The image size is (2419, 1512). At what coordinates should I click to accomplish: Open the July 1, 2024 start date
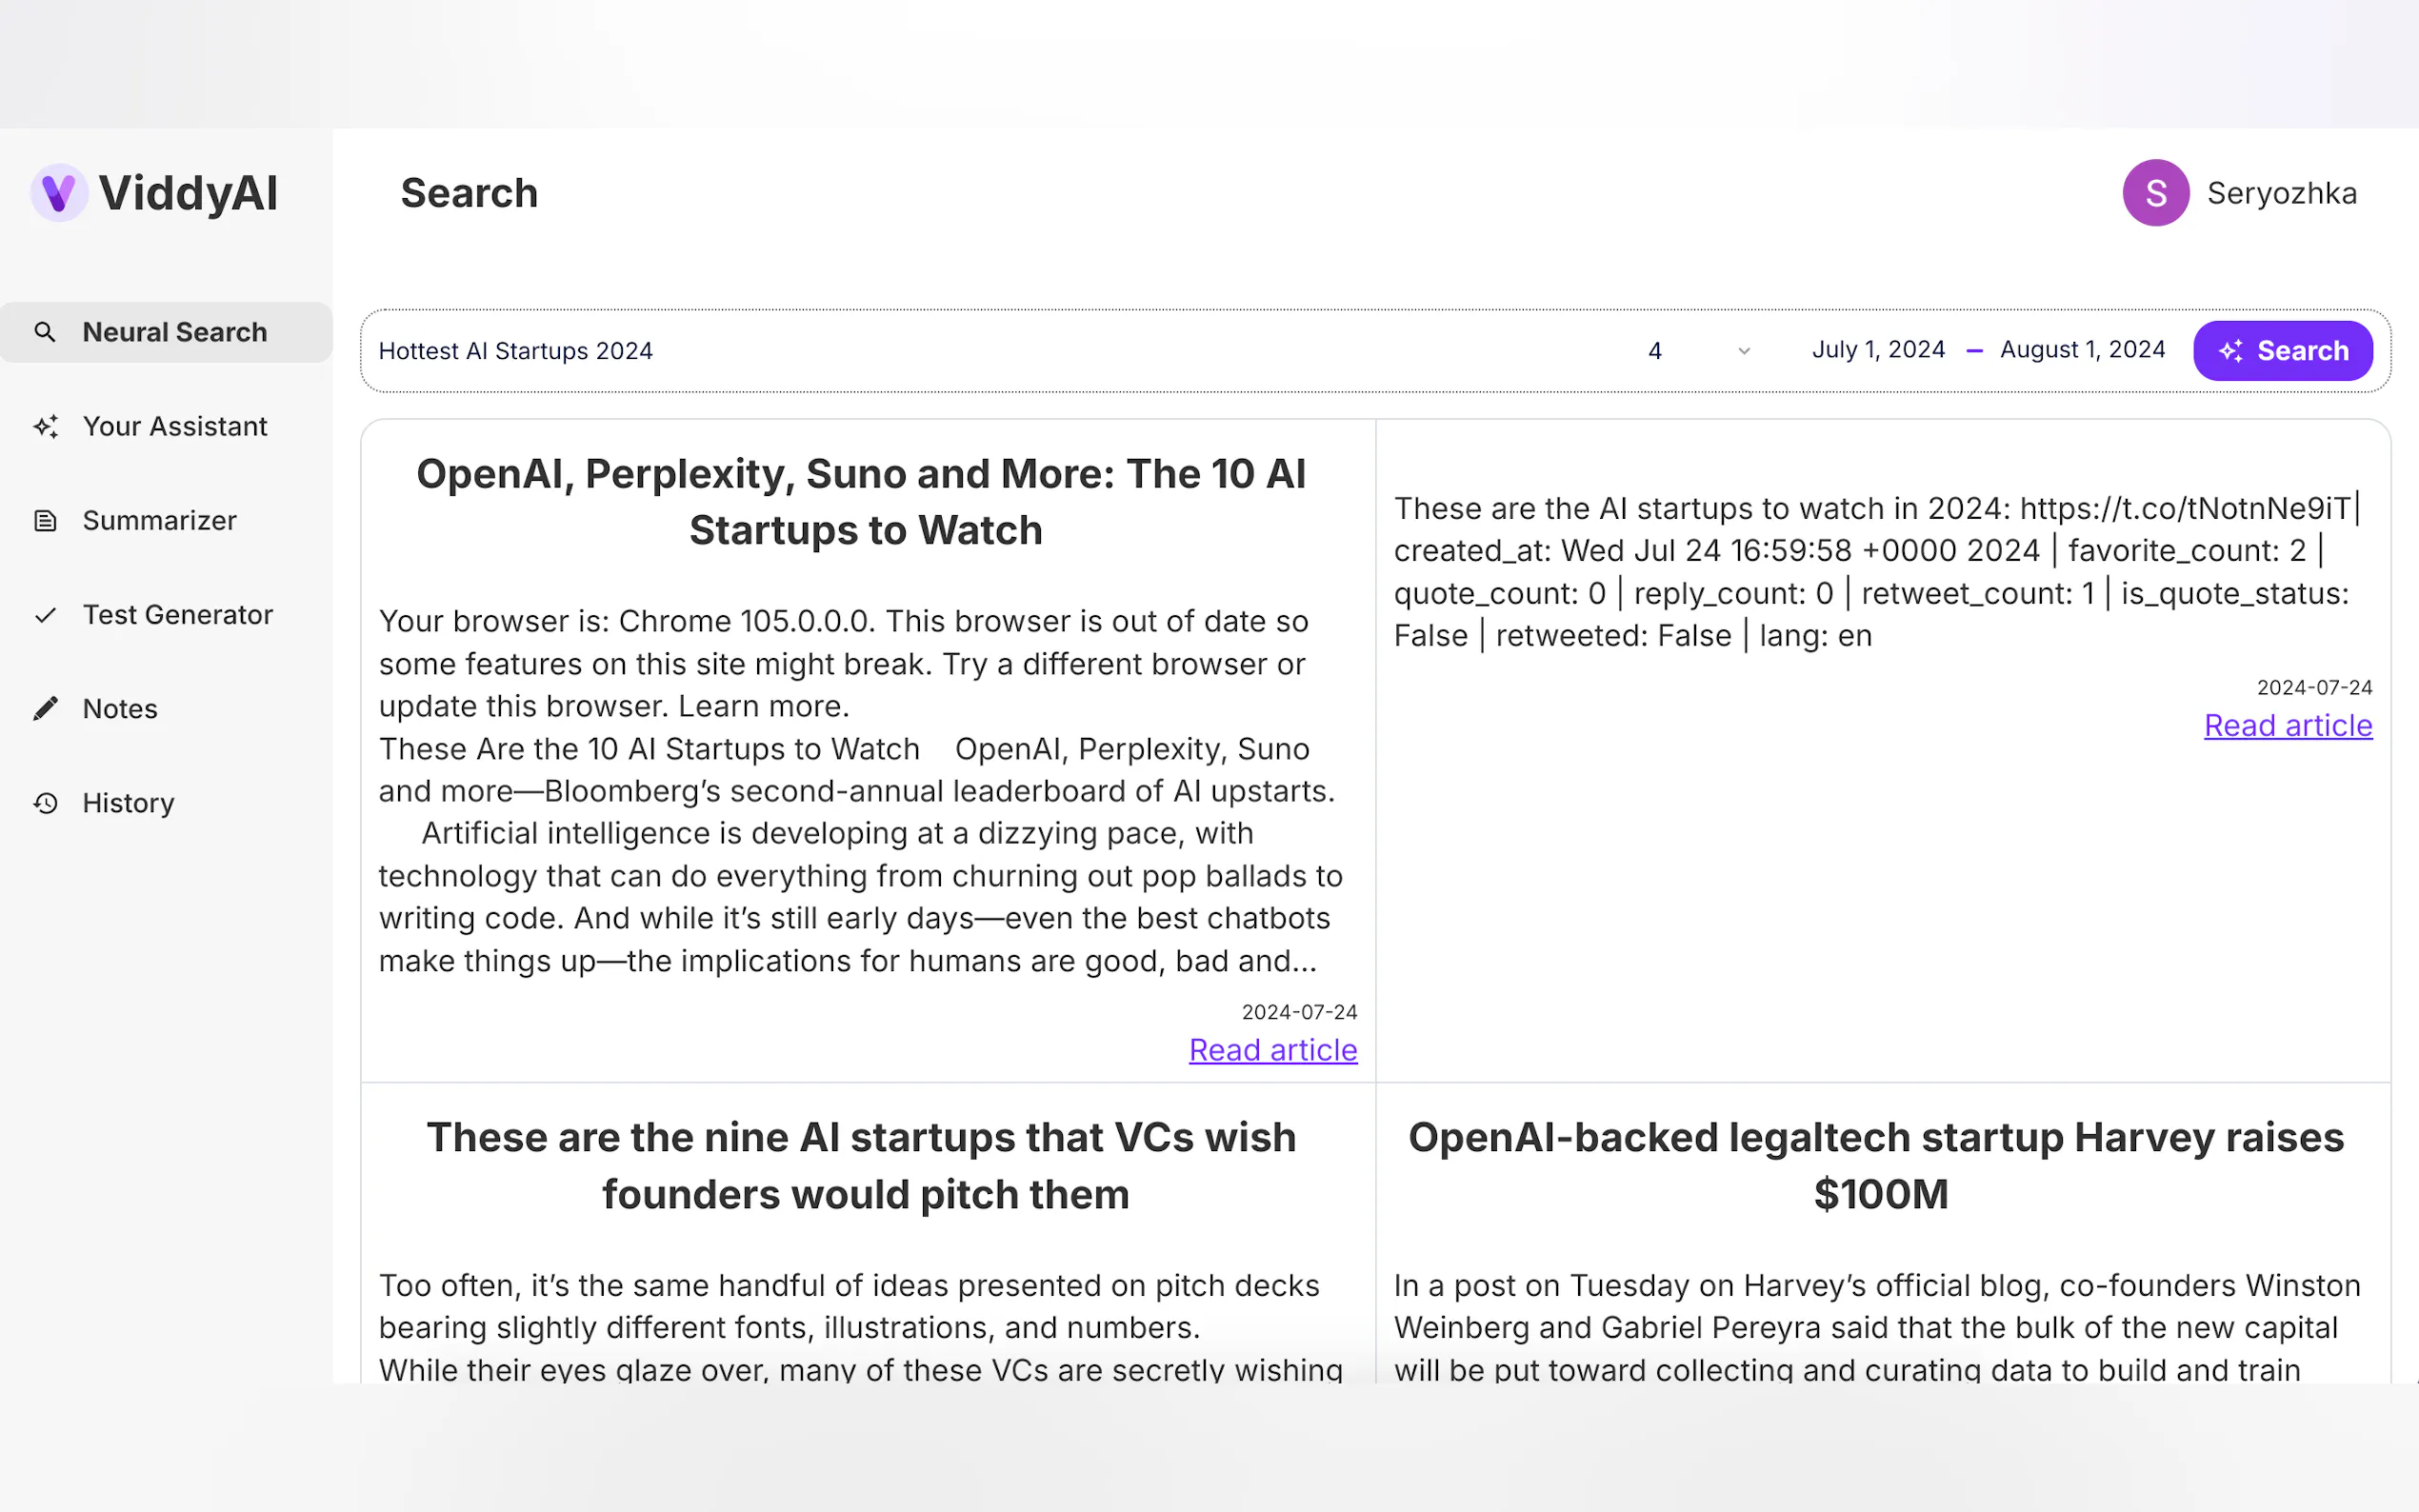coord(1878,350)
